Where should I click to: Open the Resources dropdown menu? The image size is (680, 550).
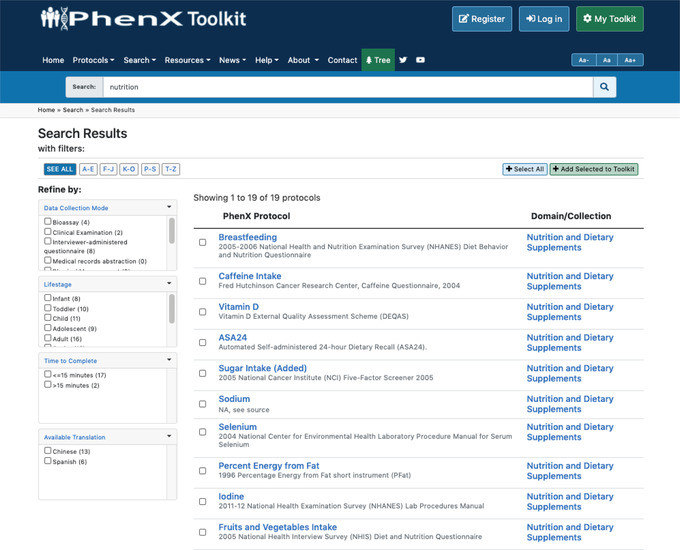click(x=187, y=60)
